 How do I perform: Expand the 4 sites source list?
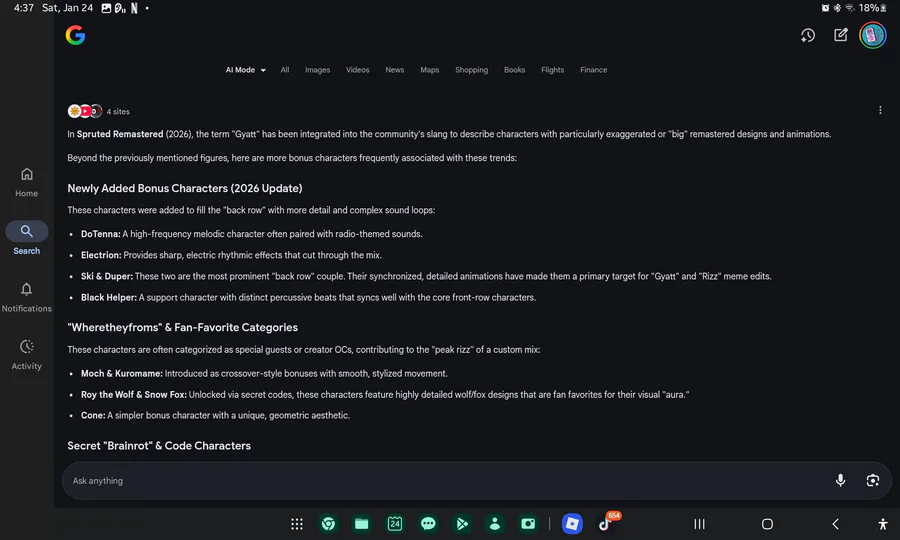[x=99, y=111]
